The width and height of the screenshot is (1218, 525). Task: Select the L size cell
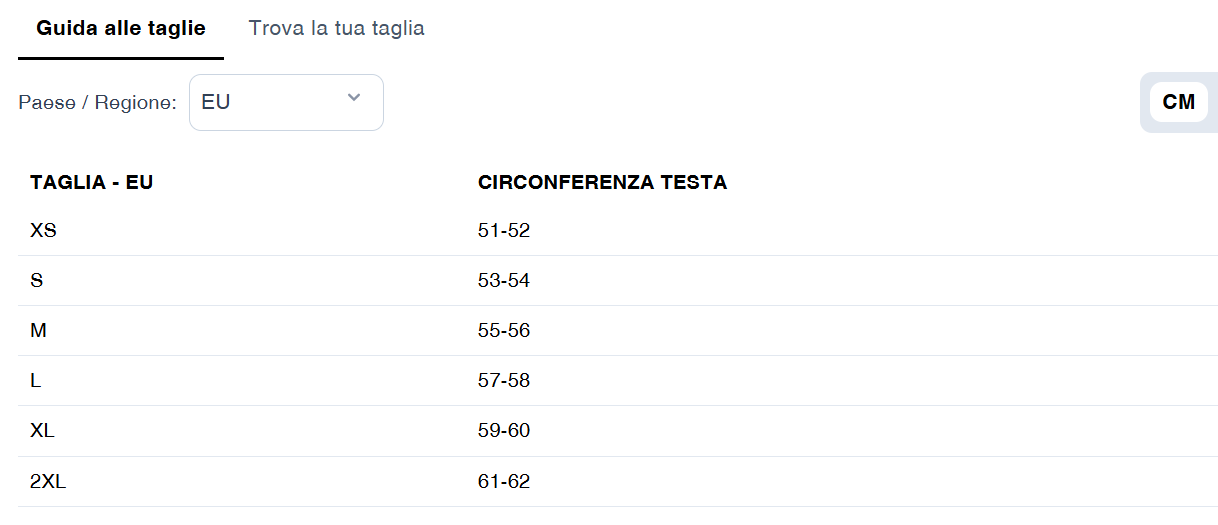(36, 380)
